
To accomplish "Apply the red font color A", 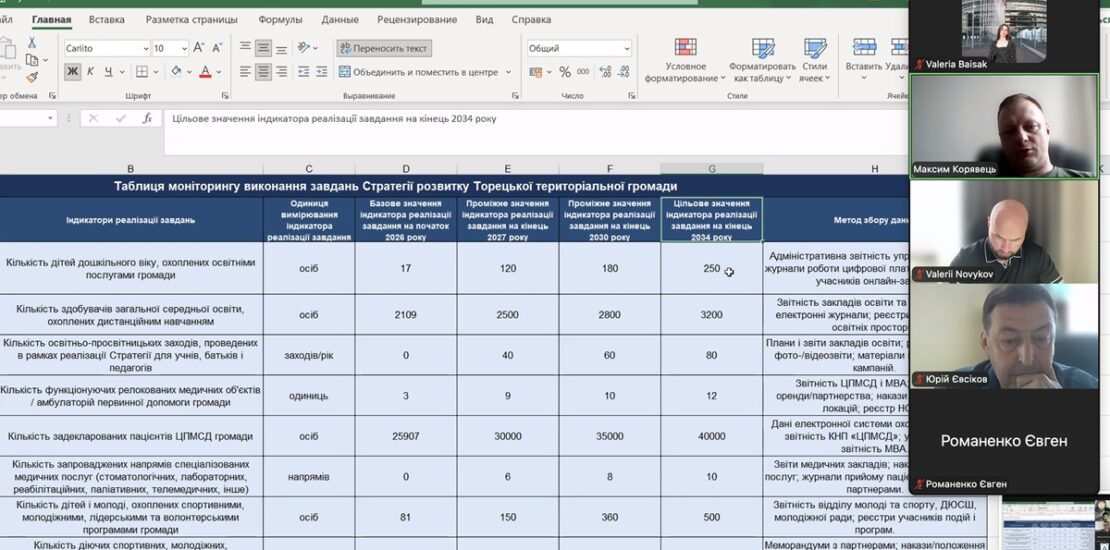I will point(205,71).
